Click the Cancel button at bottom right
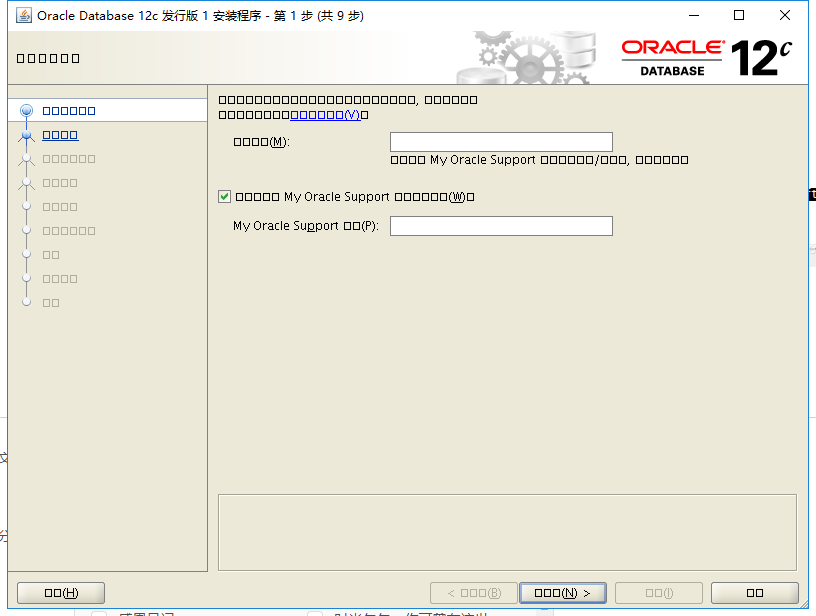Image resolution: width=816 pixels, height=616 pixels. (x=755, y=593)
